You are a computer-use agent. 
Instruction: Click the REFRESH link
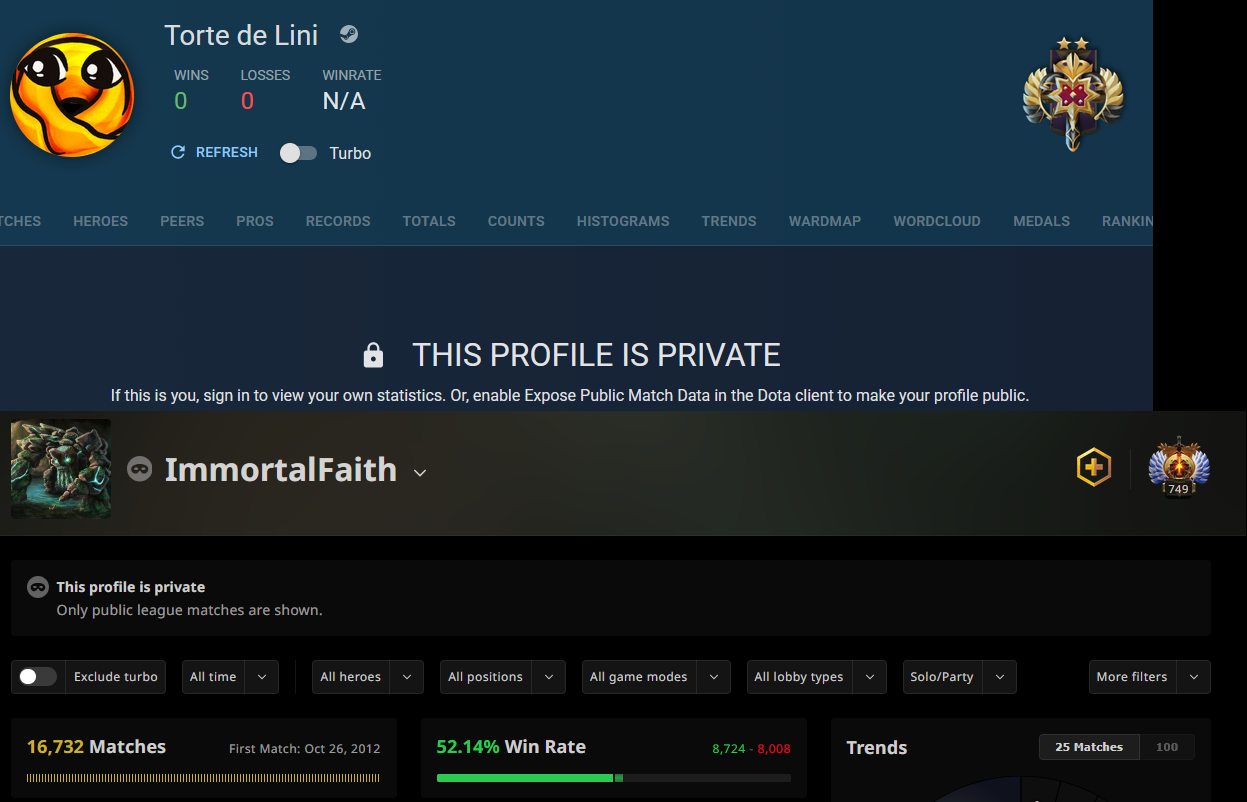[x=227, y=152]
